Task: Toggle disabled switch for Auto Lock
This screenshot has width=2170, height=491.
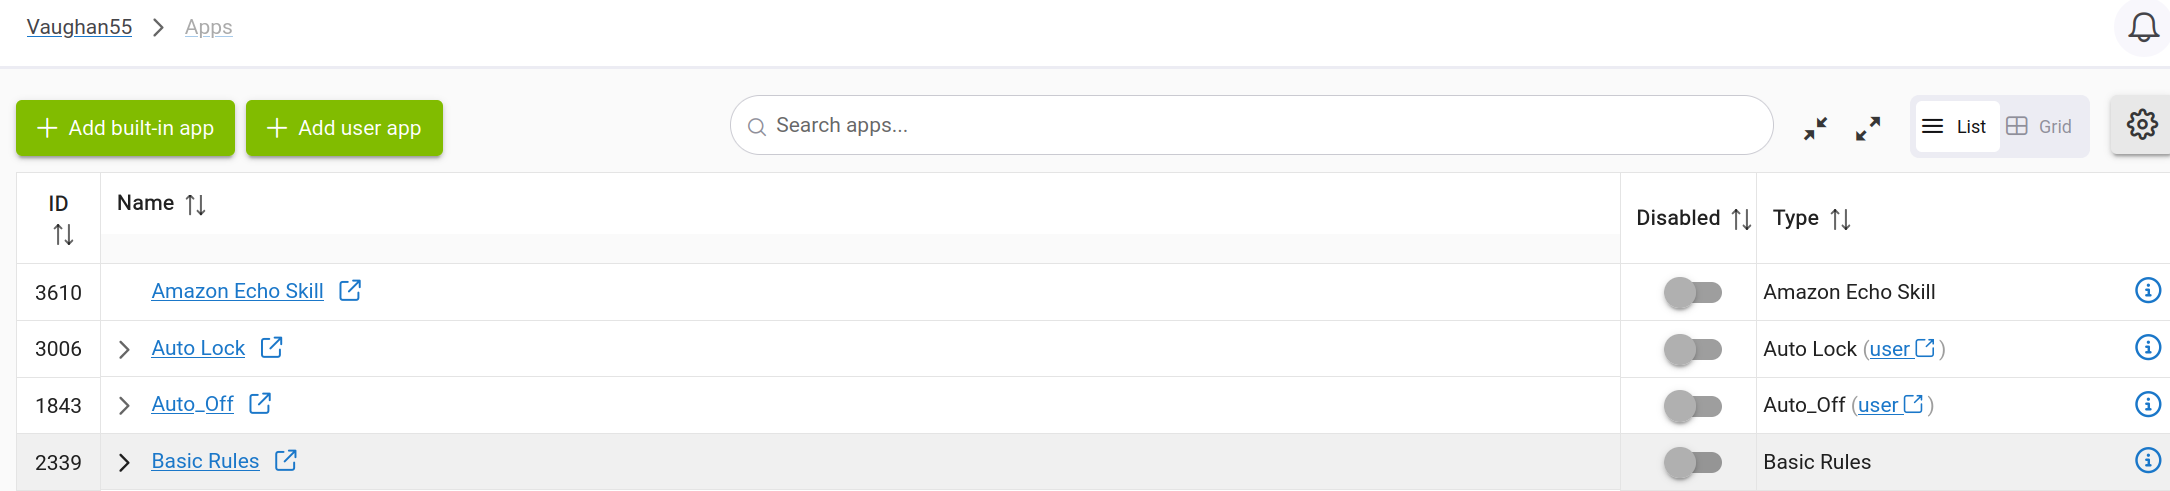Action: coord(1693,349)
